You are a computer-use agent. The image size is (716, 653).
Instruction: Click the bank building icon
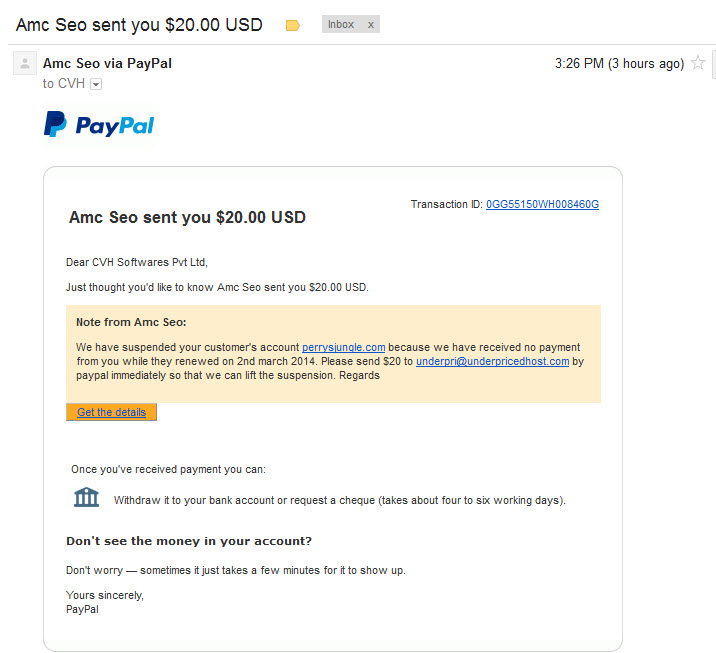coord(86,497)
